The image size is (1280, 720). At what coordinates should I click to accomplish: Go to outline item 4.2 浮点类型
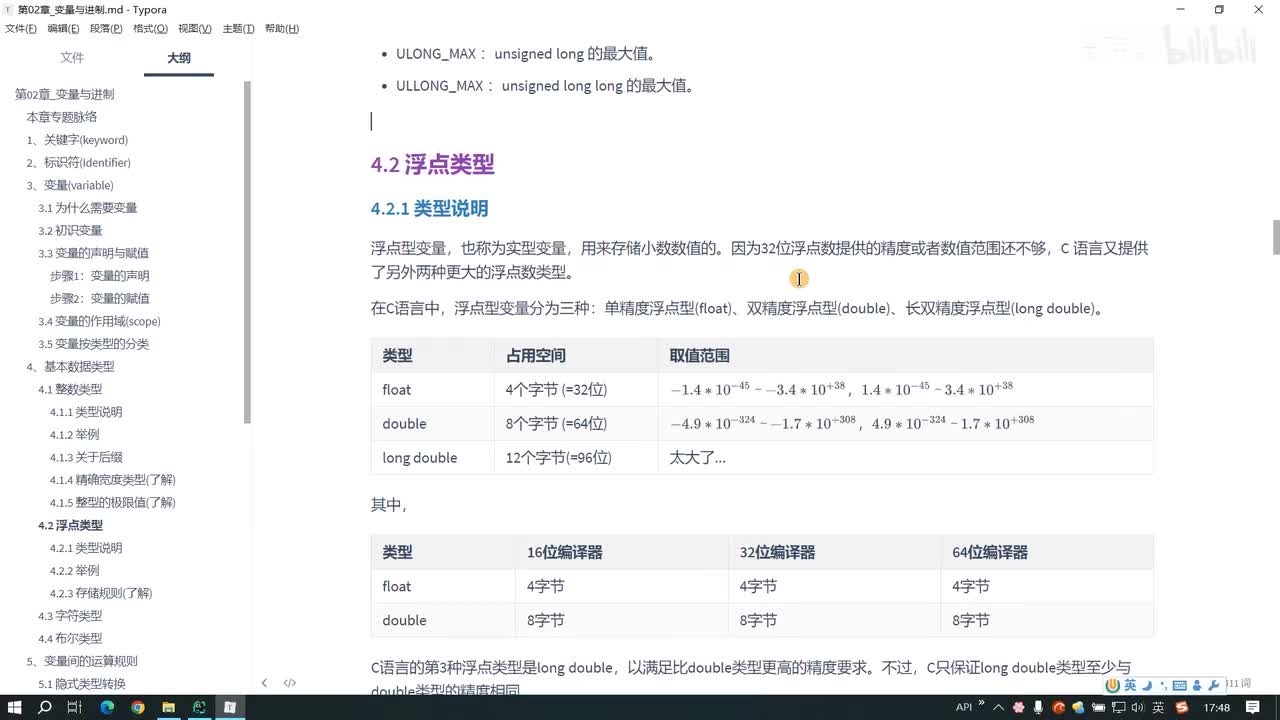click(x=70, y=525)
